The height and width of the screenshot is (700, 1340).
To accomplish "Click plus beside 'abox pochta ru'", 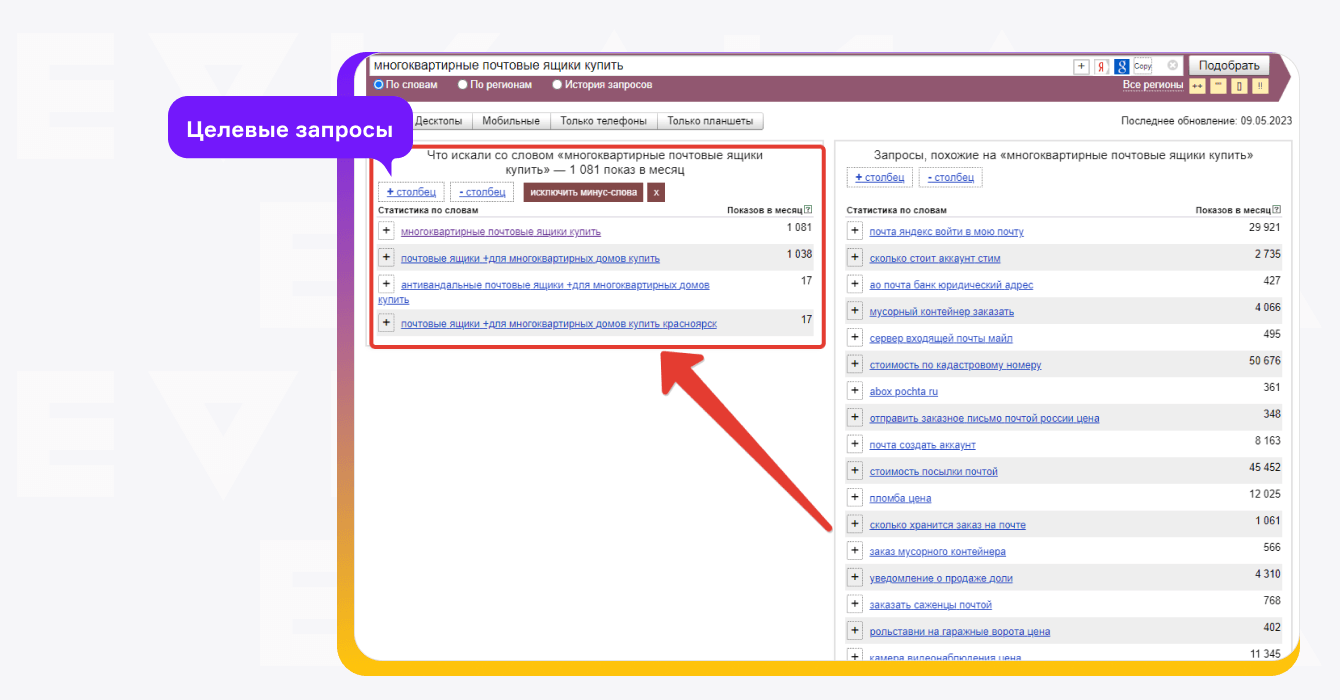I will point(855,391).
